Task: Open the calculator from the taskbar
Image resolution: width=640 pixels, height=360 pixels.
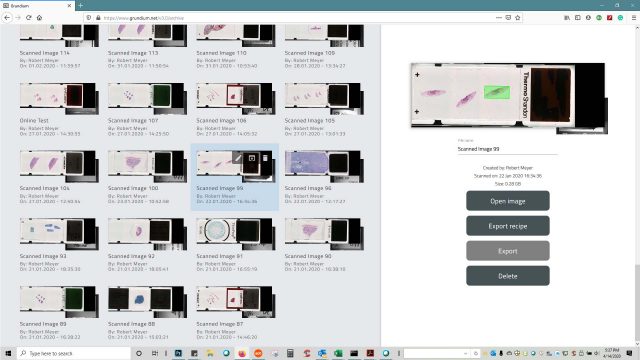Action: point(290,353)
